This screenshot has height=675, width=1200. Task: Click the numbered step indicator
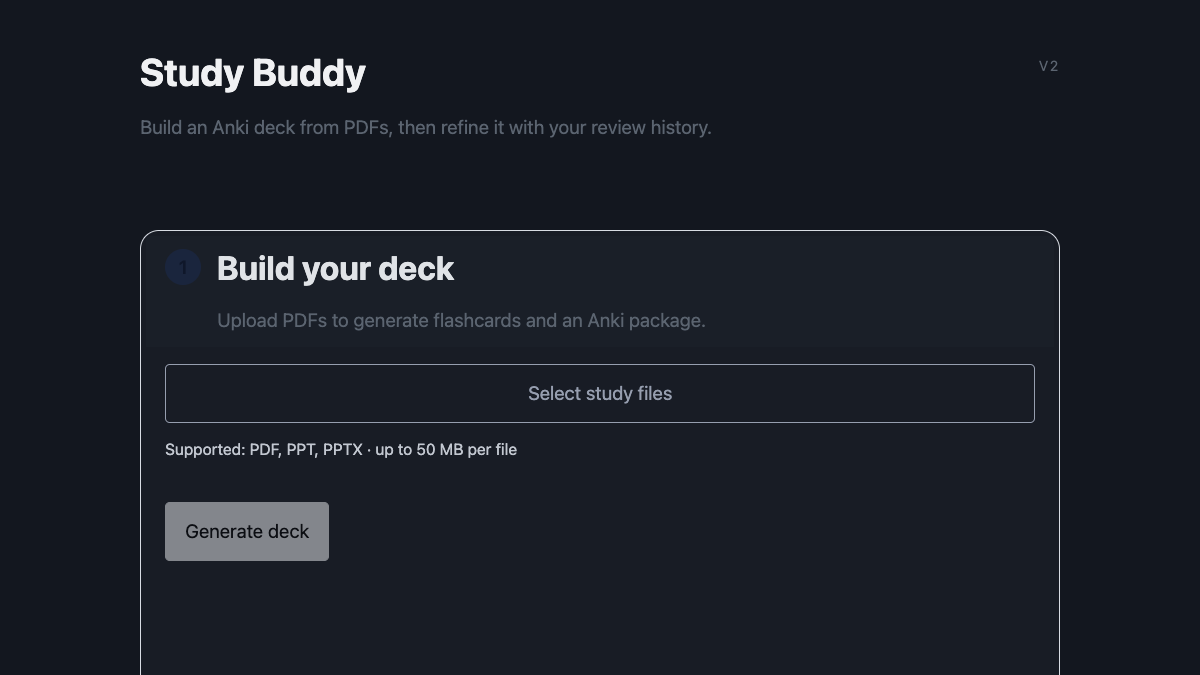pyautogui.click(x=183, y=267)
